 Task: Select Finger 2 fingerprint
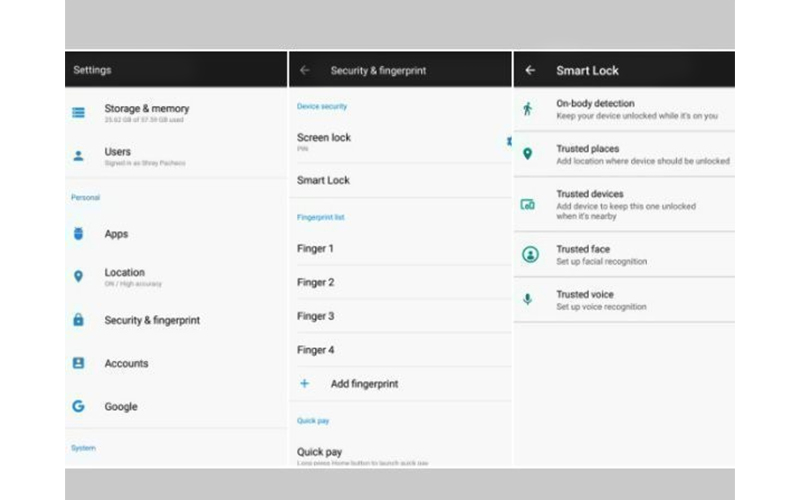pos(400,282)
